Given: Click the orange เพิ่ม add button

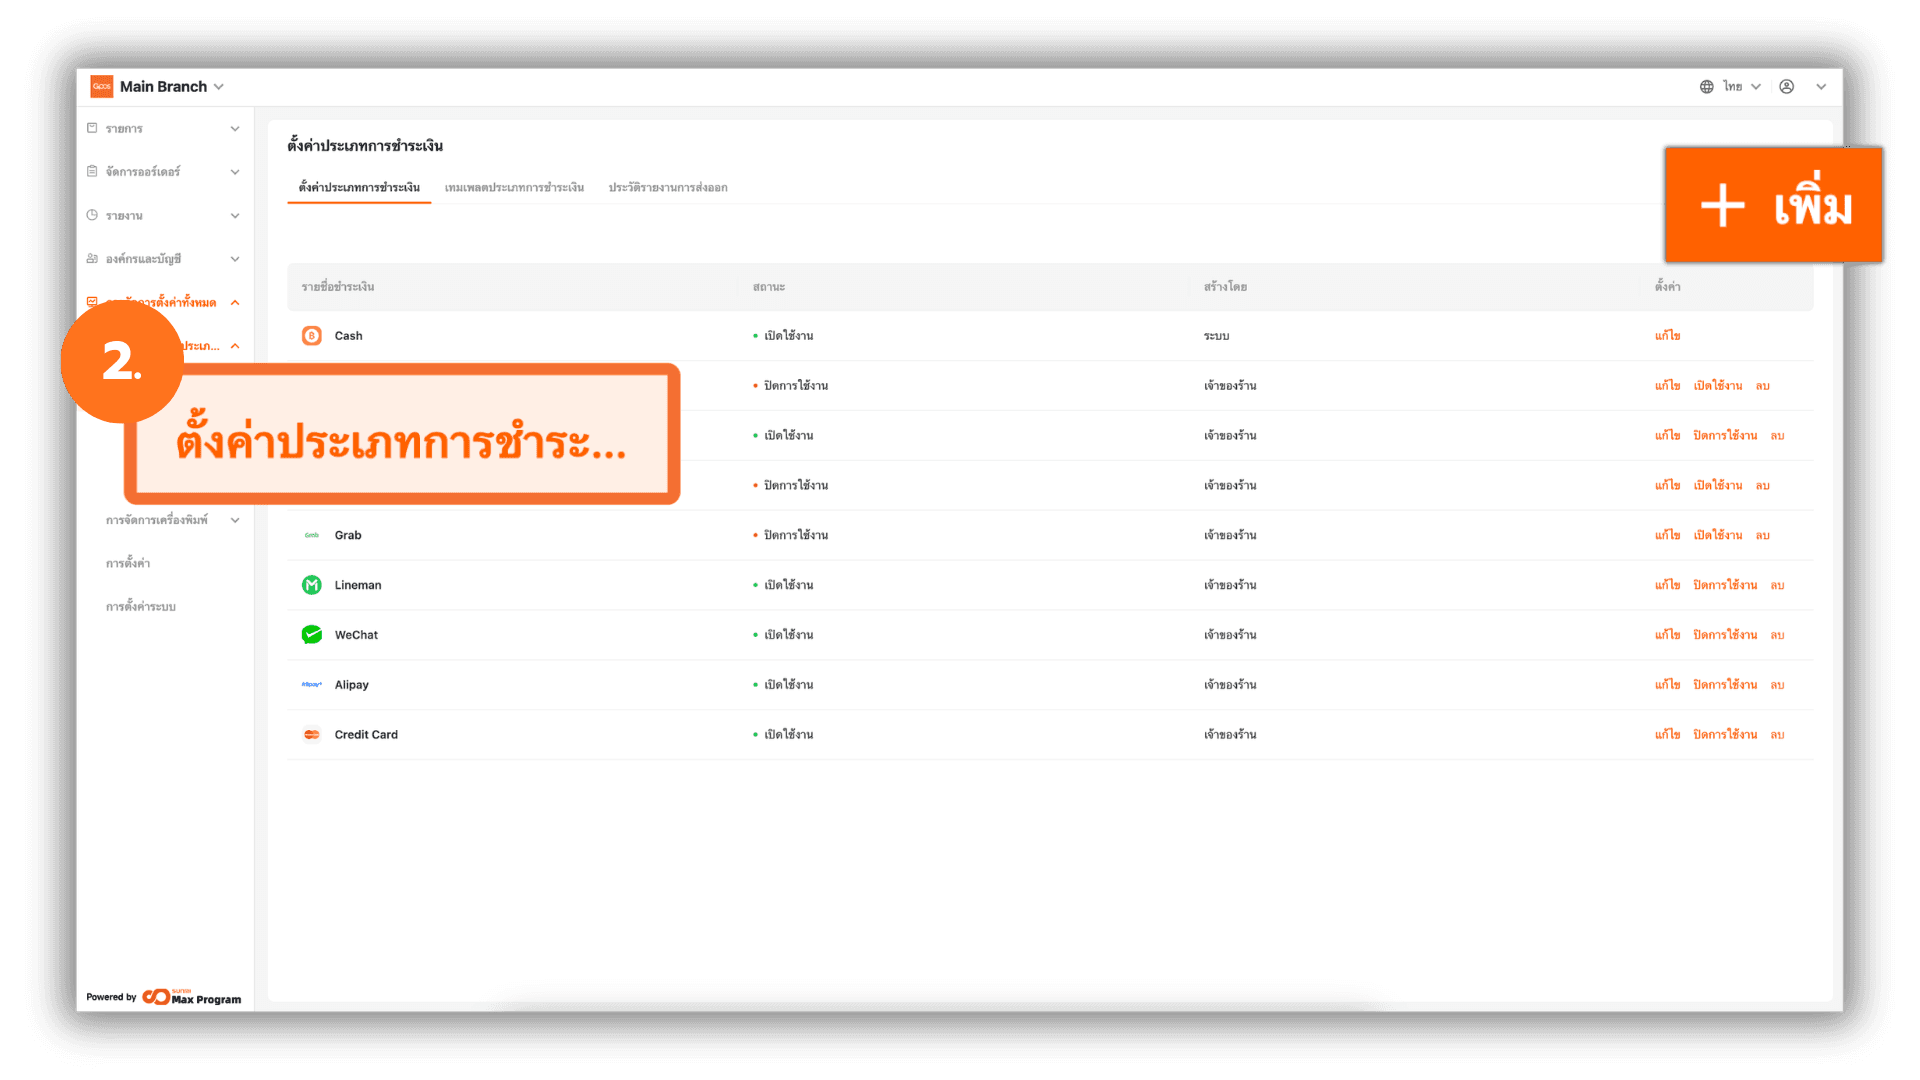Looking at the screenshot, I should tap(1772, 206).
